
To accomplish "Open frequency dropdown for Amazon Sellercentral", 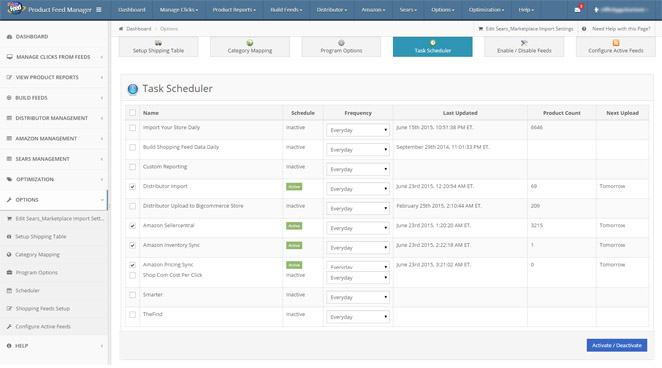I will click(358, 228).
